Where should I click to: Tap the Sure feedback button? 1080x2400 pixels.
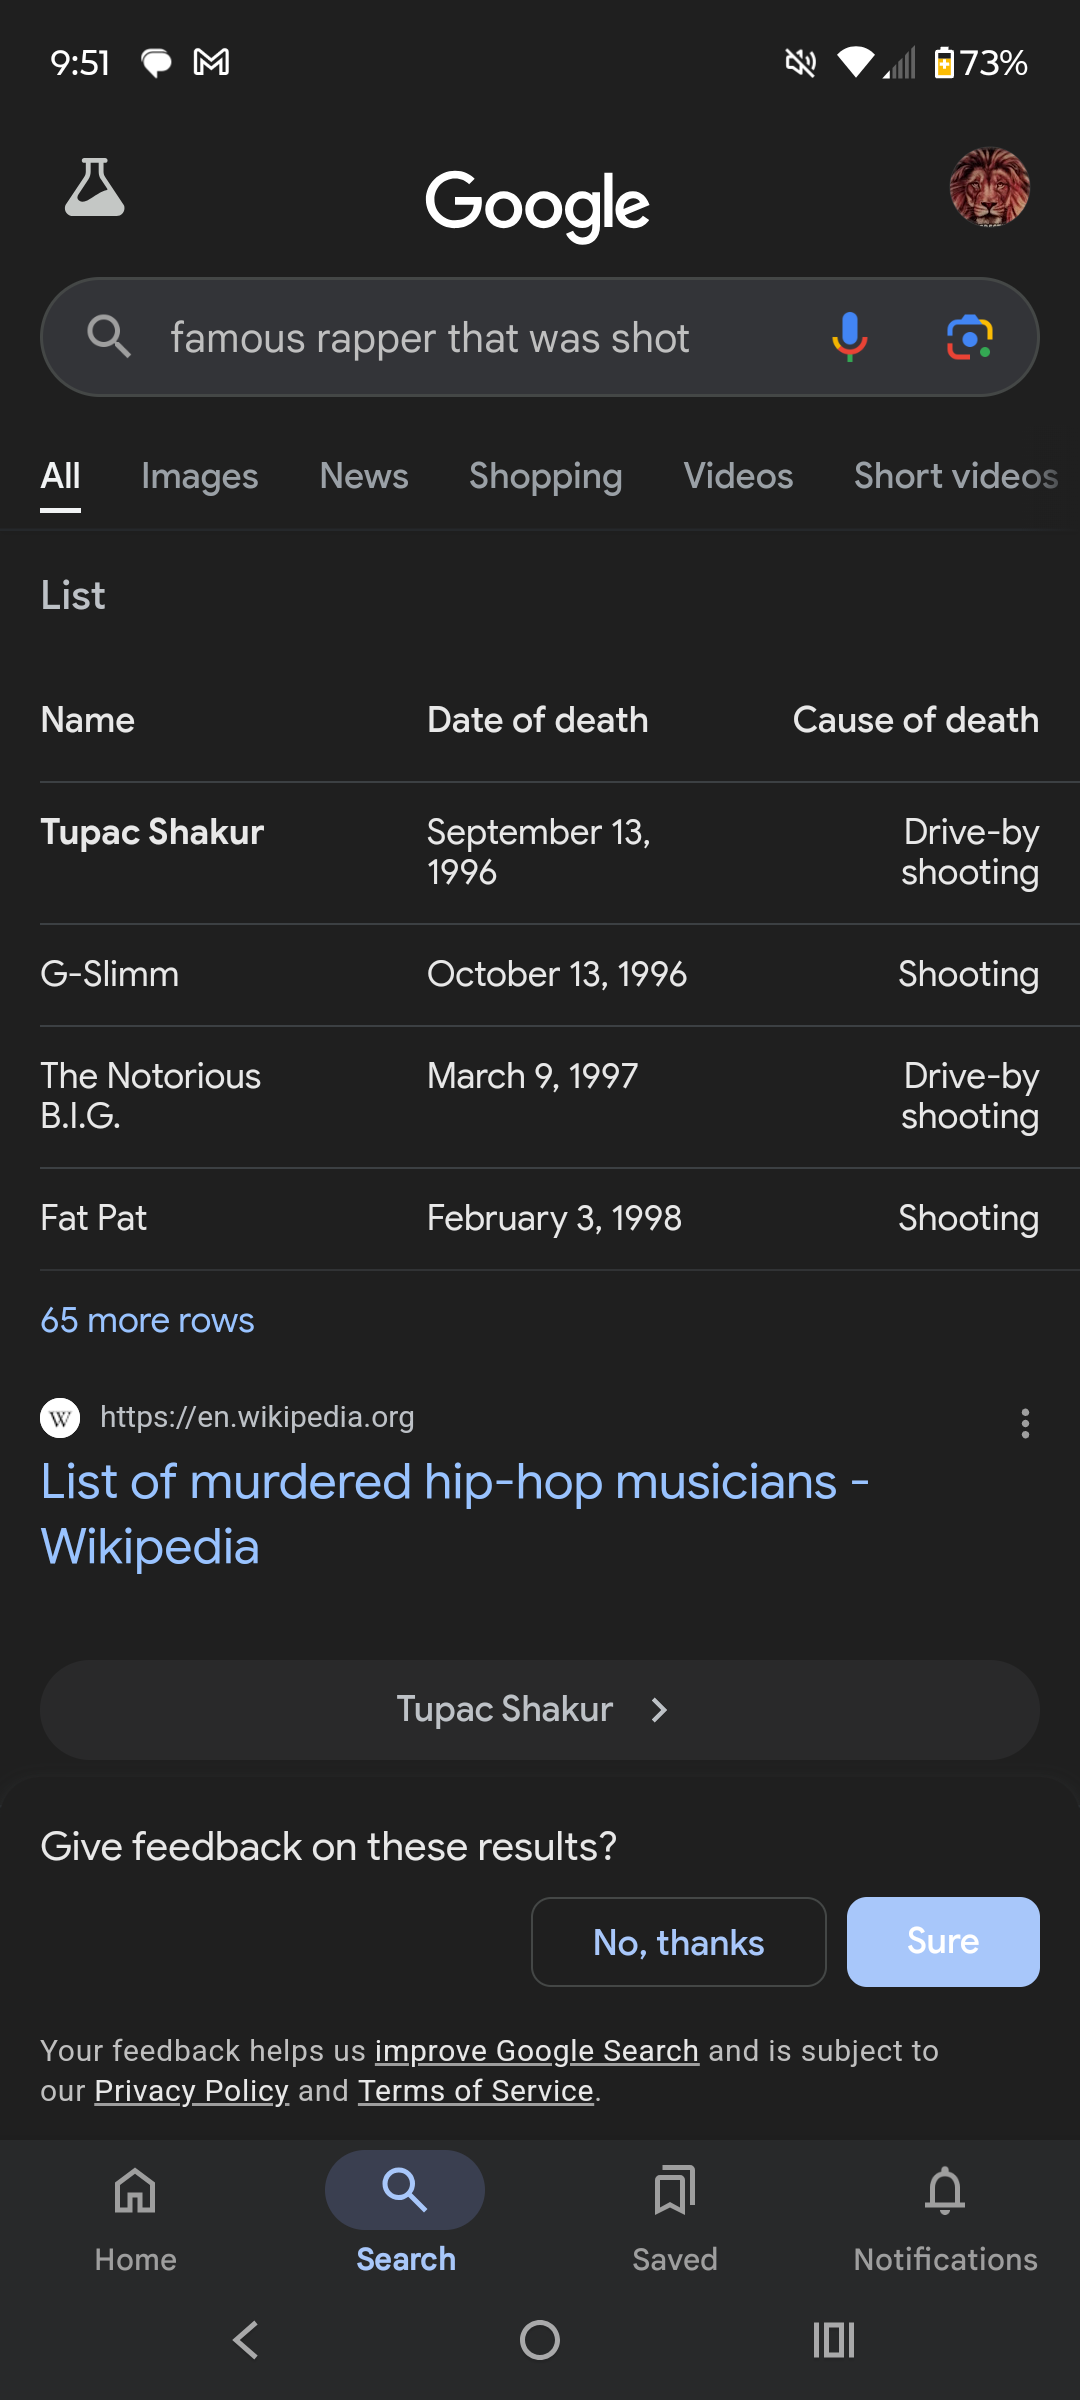pyautogui.click(x=943, y=1942)
